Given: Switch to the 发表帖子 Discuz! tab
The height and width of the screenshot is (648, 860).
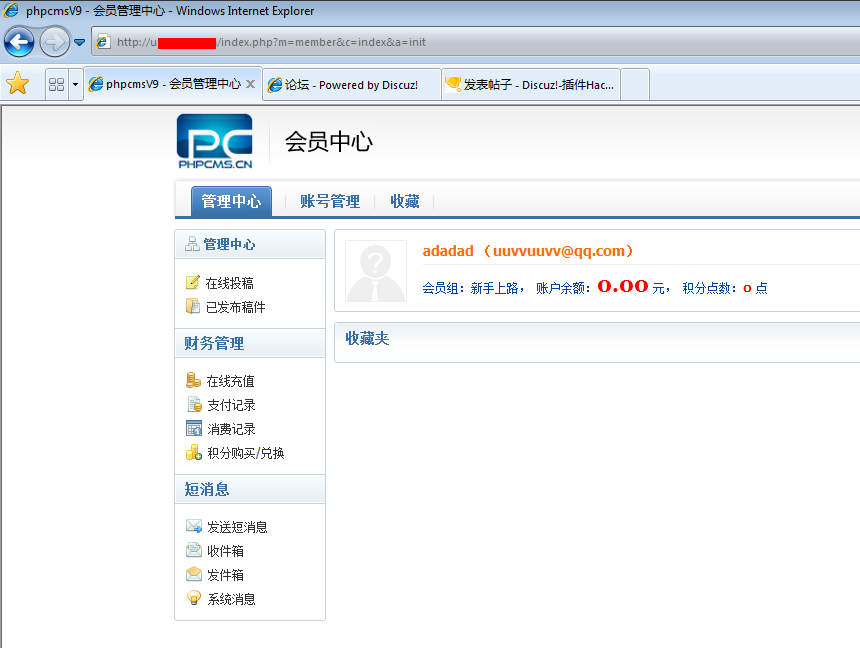Looking at the screenshot, I should click(x=531, y=84).
